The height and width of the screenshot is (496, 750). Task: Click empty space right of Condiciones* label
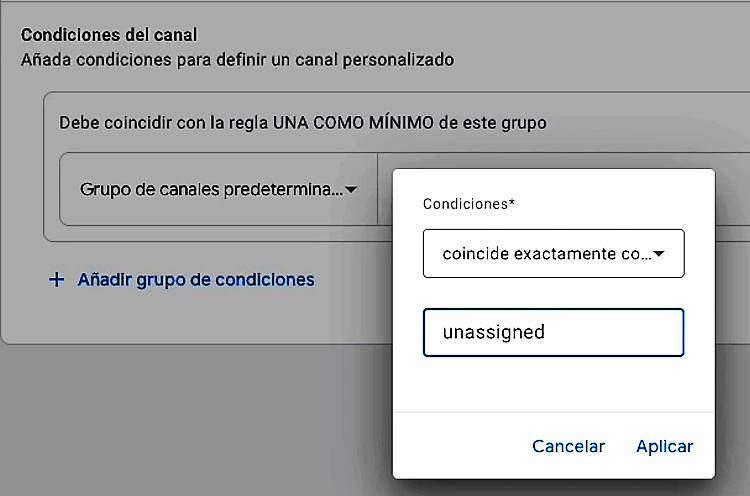coord(610,204)
